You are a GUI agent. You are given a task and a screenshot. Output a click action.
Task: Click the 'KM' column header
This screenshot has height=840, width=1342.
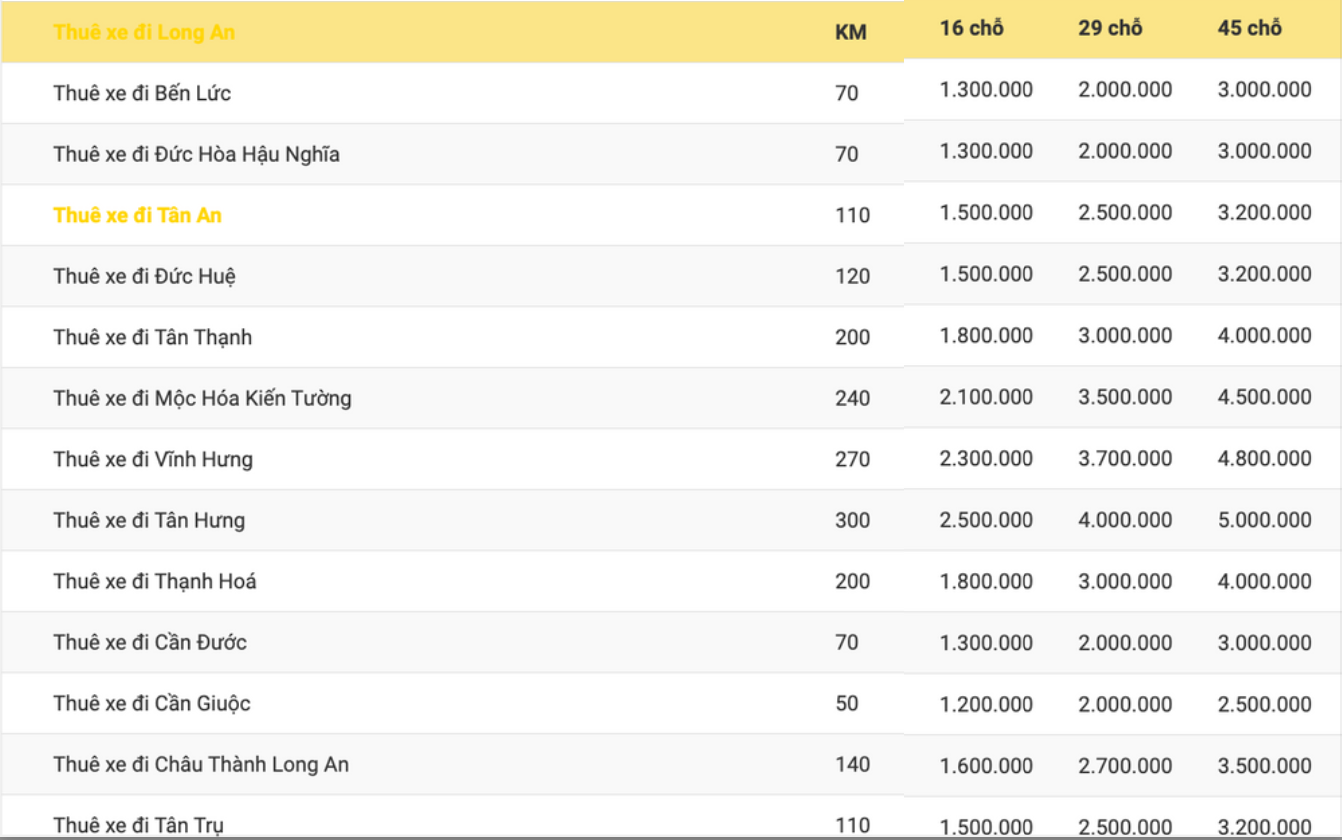click(x=850, y=32)
